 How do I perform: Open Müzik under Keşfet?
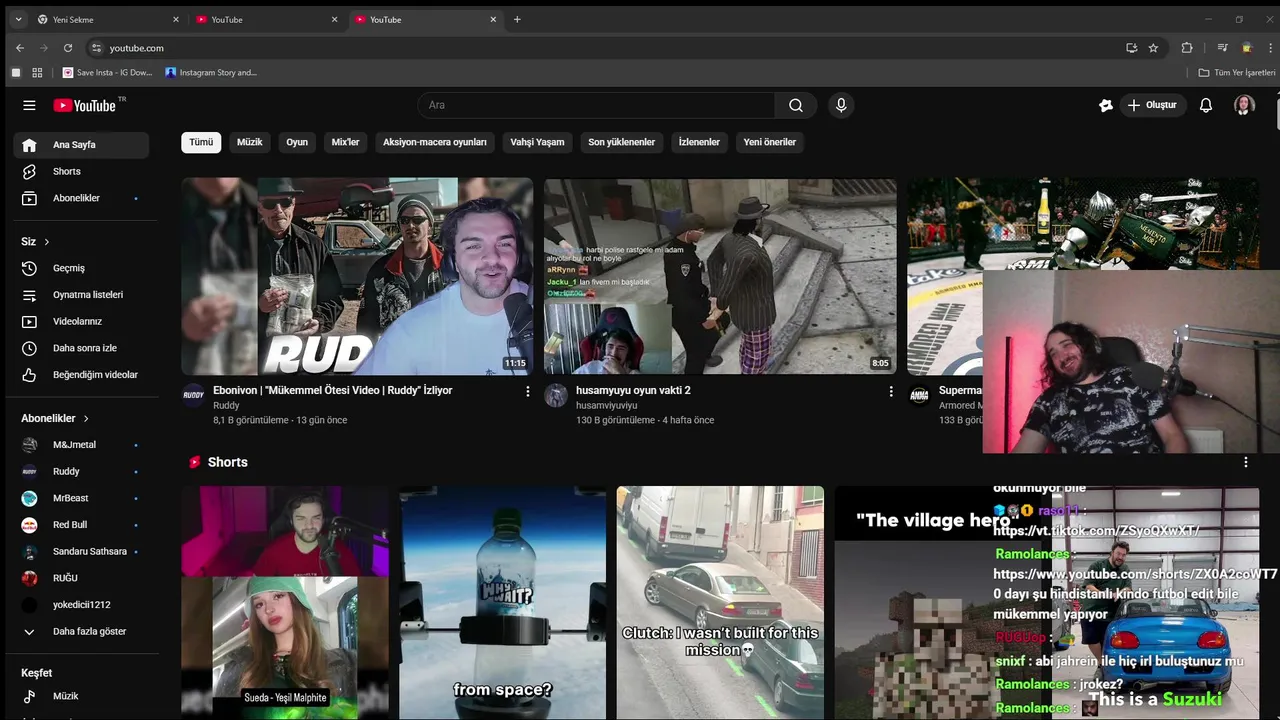81,696
